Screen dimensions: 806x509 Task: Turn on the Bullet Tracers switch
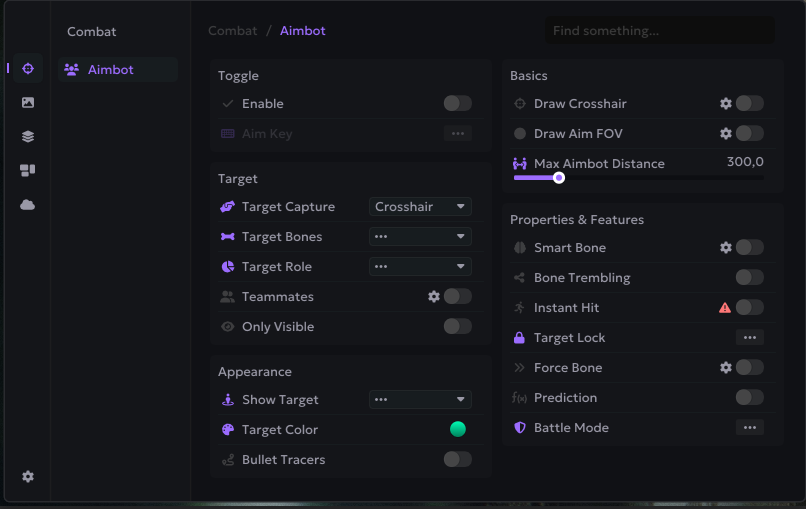[457, 460]
